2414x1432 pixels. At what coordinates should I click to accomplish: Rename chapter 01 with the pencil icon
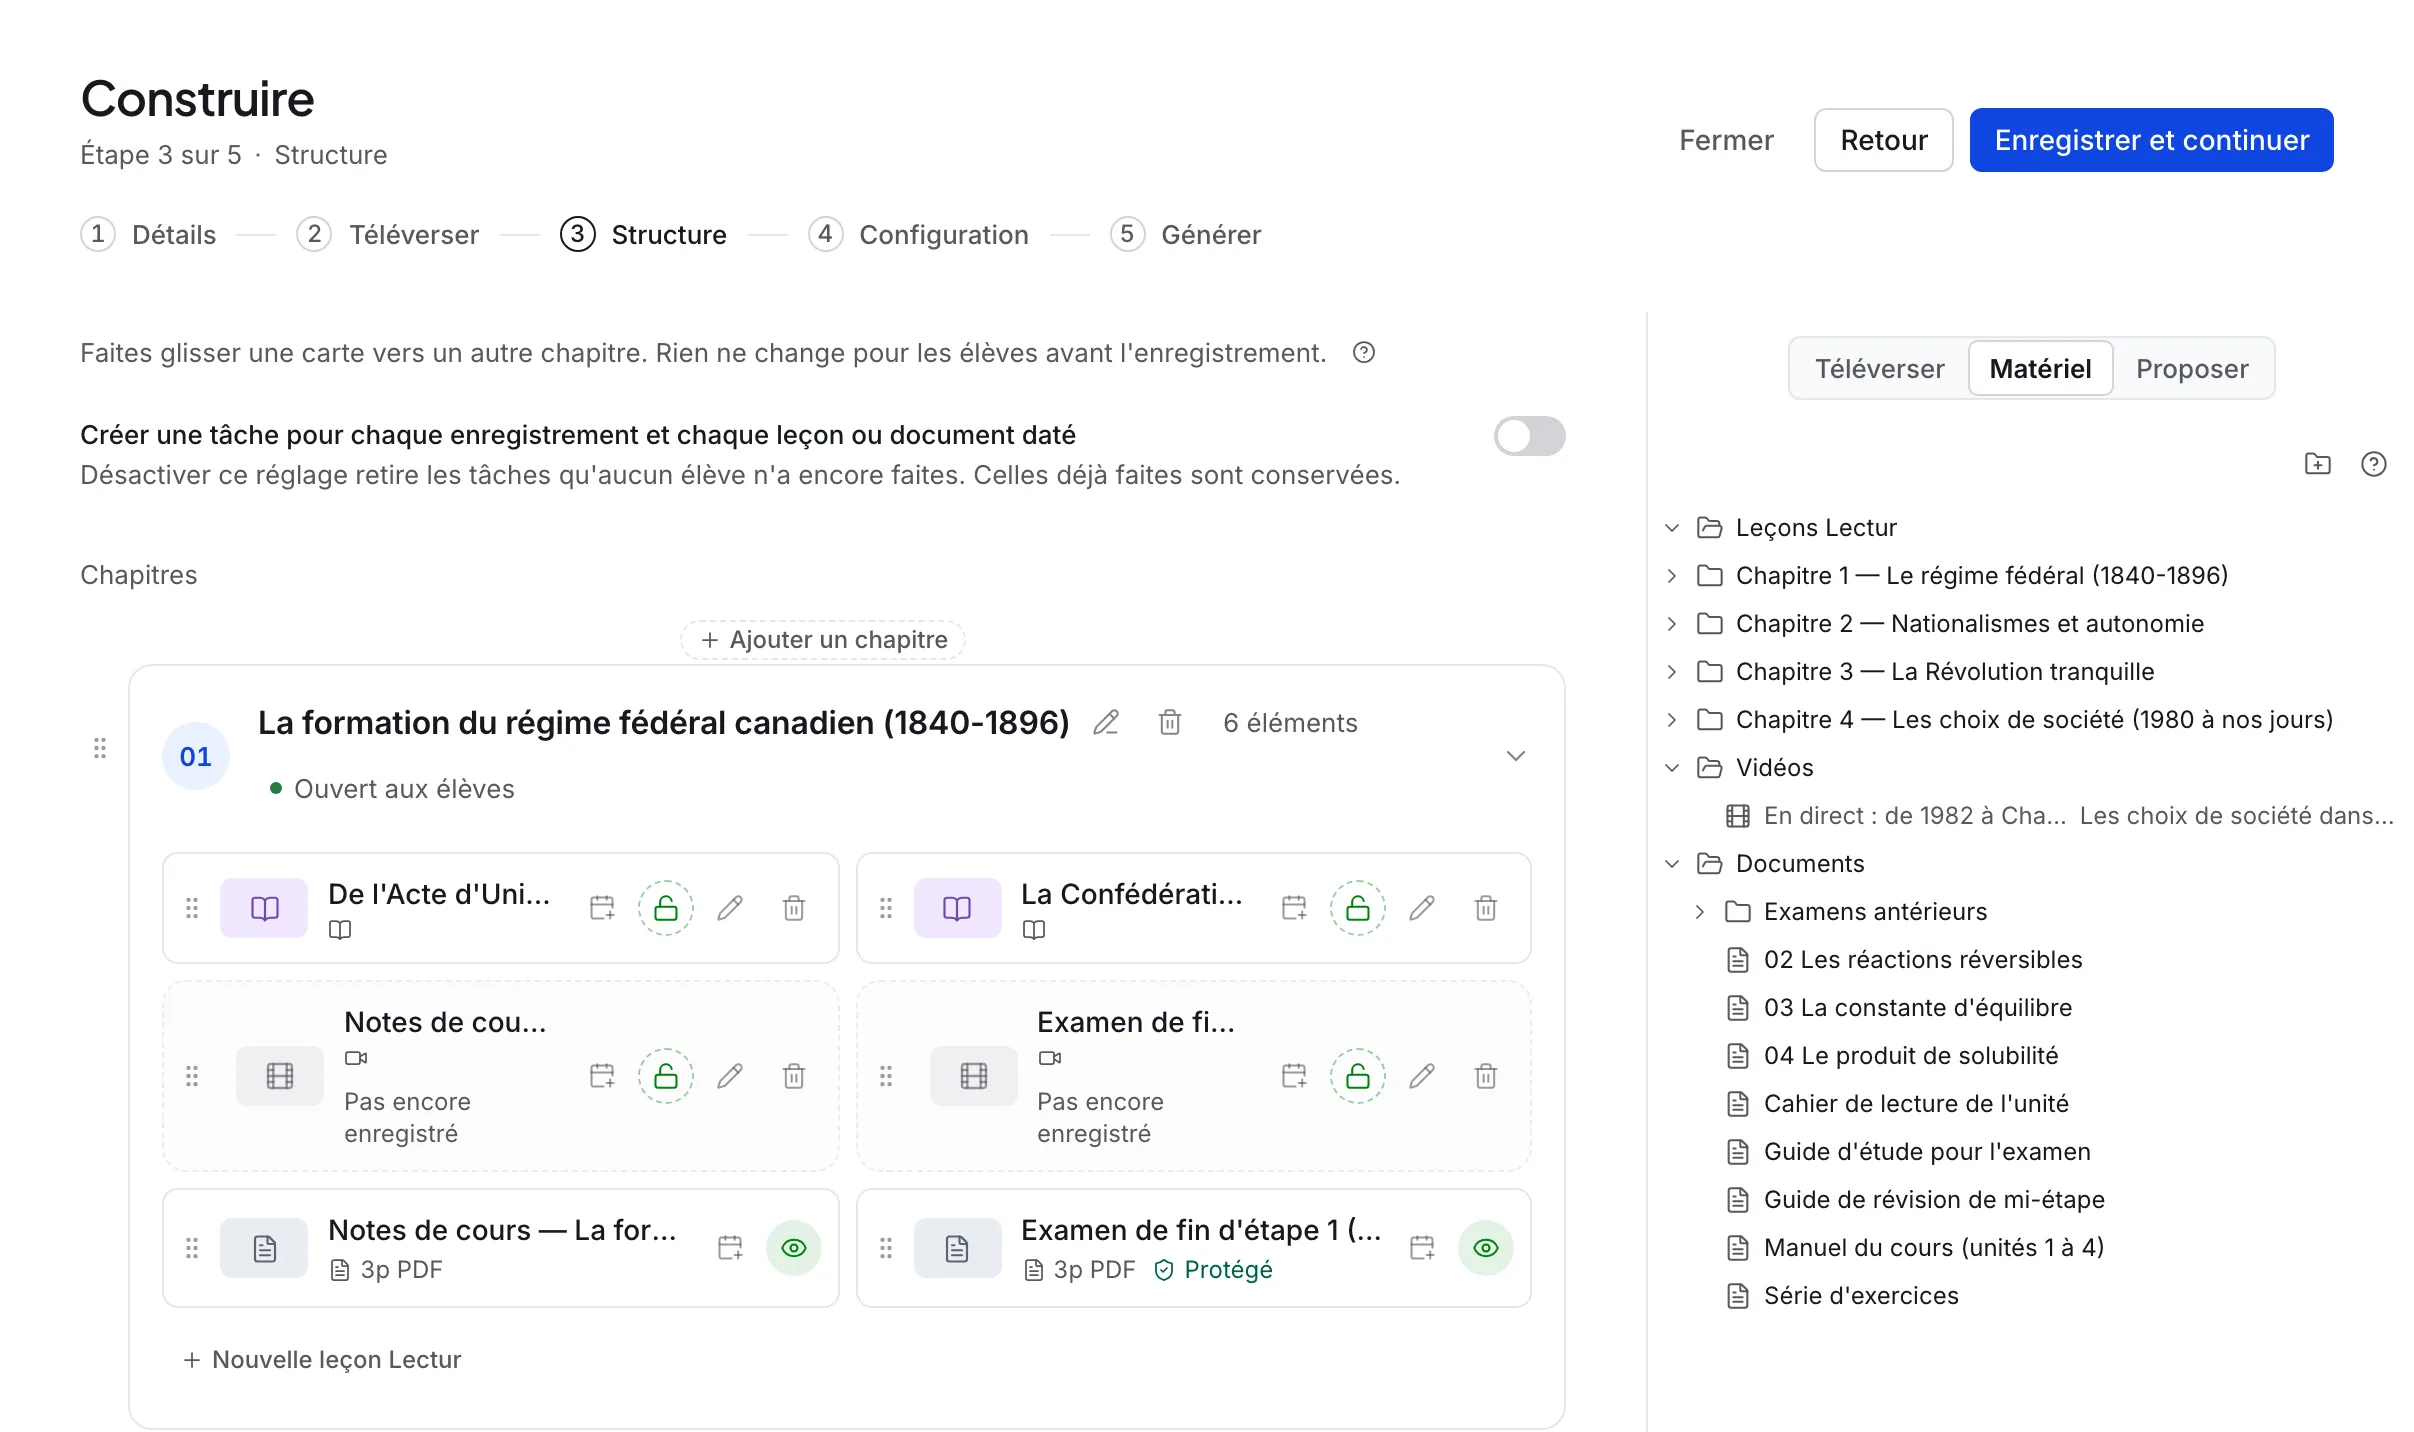pyautogui.click(x=1106, y=723)
